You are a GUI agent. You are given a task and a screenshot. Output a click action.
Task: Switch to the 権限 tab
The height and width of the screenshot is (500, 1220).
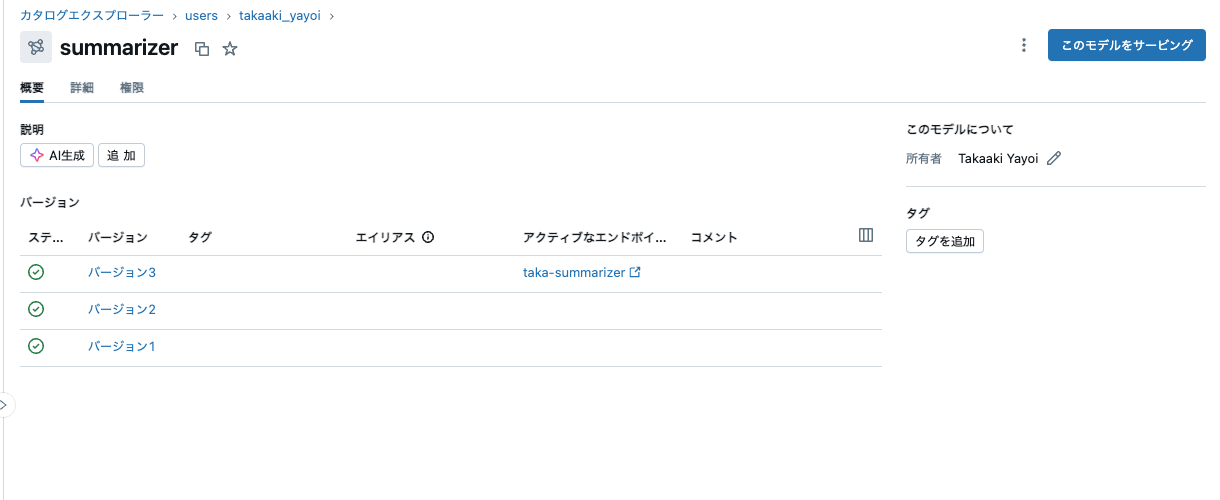(x=132, y=88)
